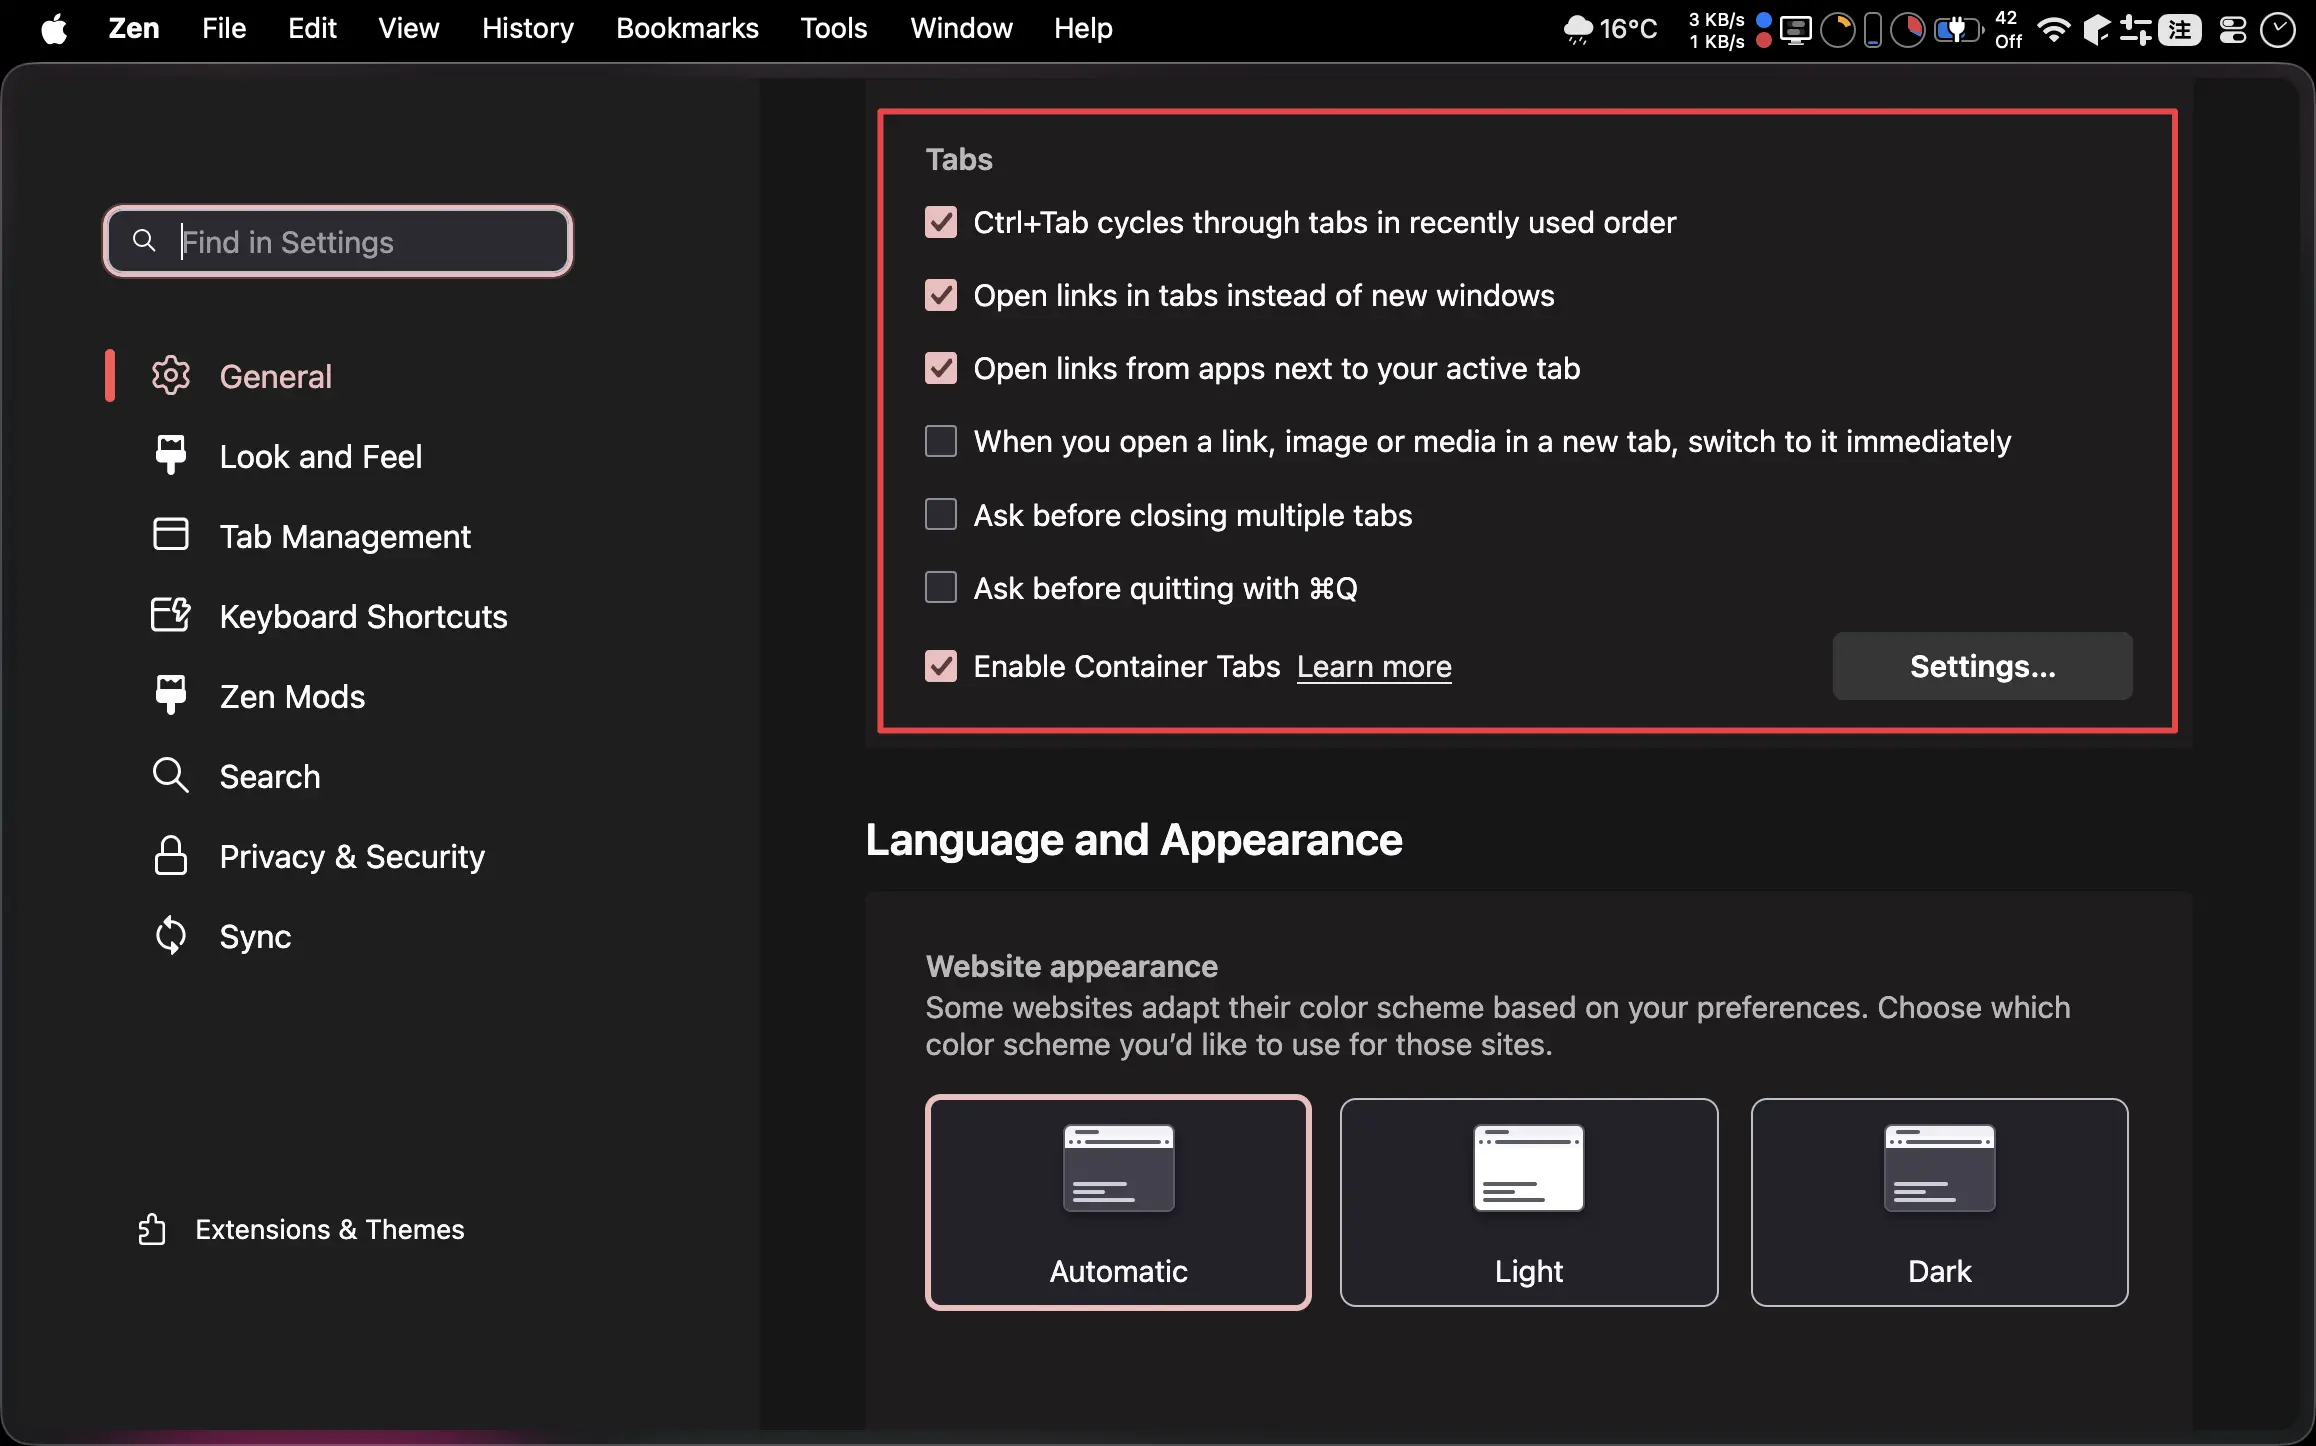Viewport: 2316px width, 1446px height.
Task: Disable Enable Container Tabs checkbox
Action: (x=940, y=666)
